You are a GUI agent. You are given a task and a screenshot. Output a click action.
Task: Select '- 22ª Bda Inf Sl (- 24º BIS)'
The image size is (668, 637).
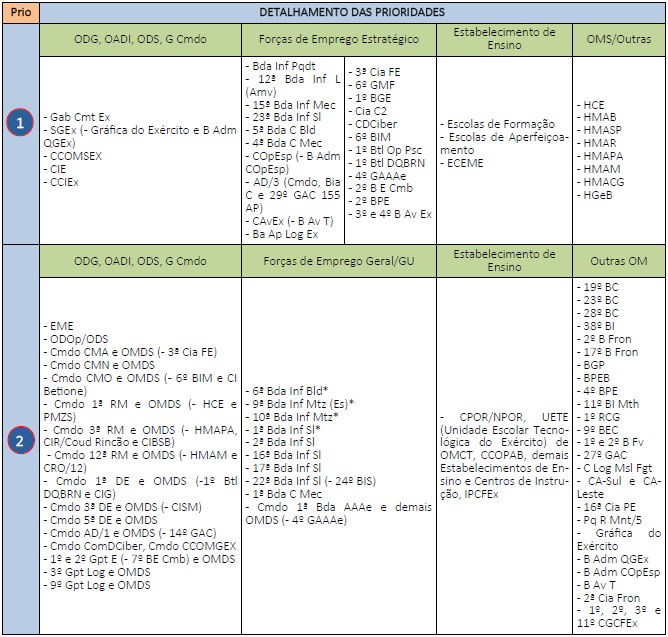[x=311, y=481]
